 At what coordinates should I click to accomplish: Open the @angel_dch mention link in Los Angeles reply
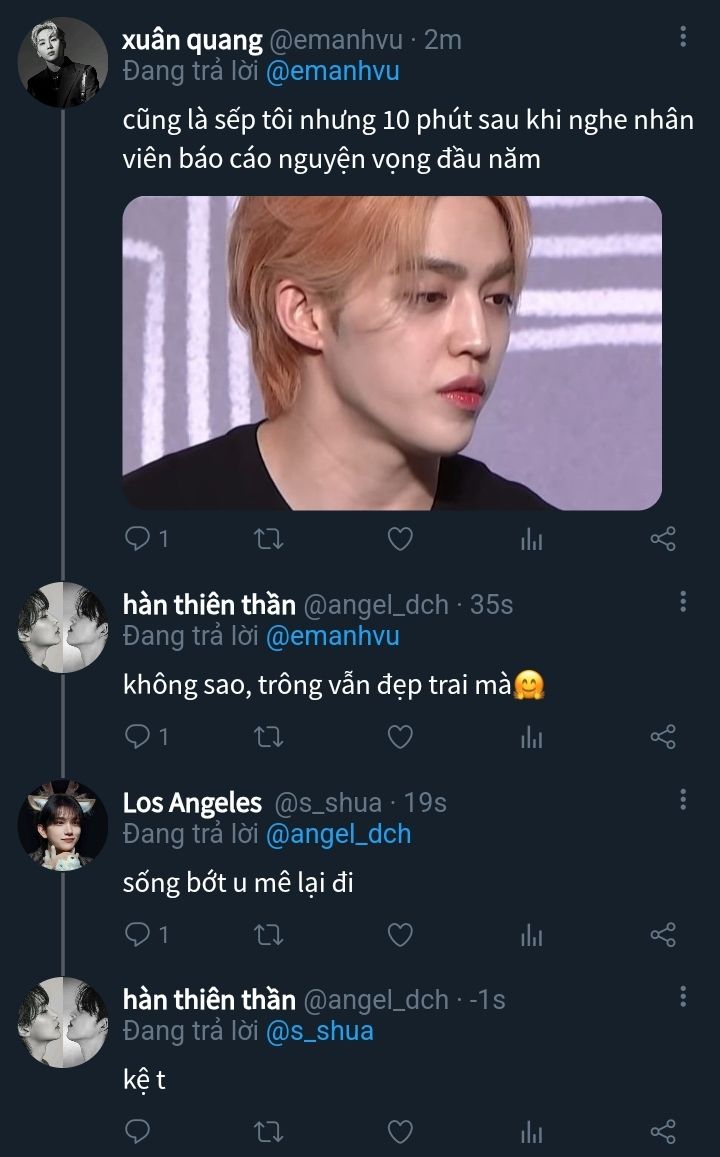338,834
